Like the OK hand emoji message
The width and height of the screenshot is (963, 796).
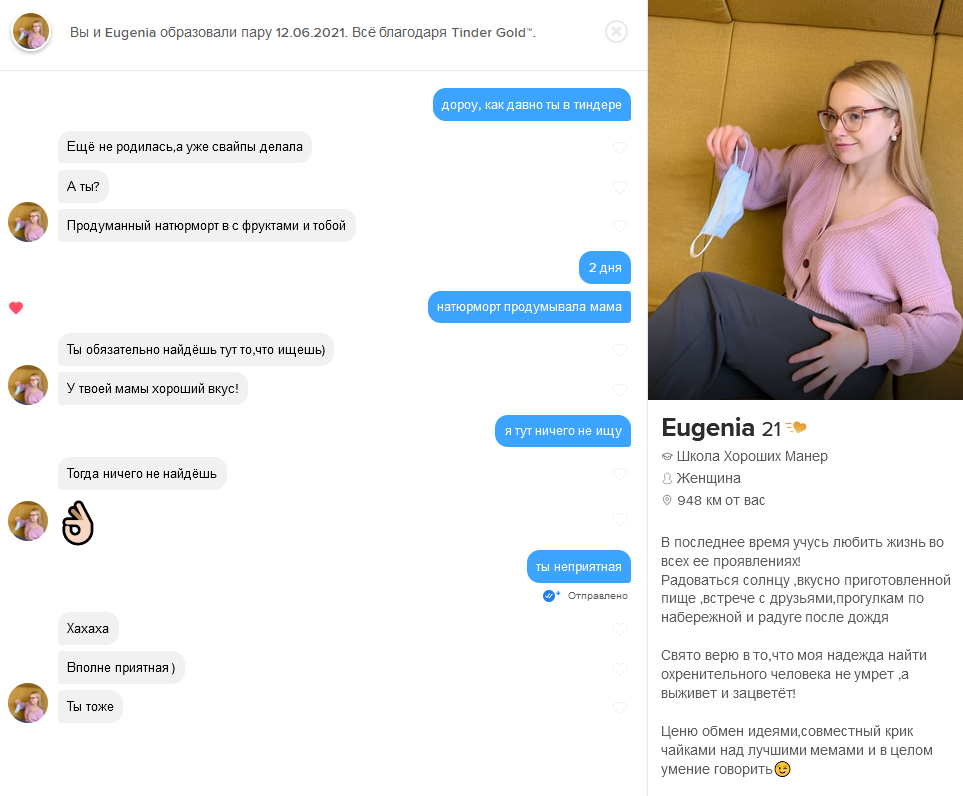[x=620, y=519]
